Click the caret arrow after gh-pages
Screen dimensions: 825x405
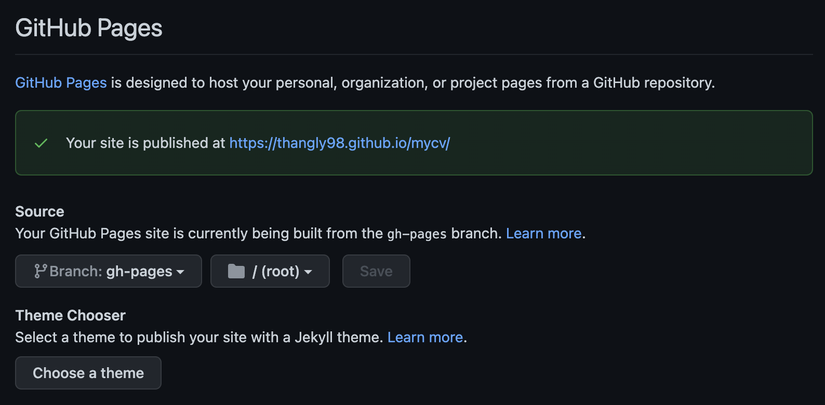180,272
